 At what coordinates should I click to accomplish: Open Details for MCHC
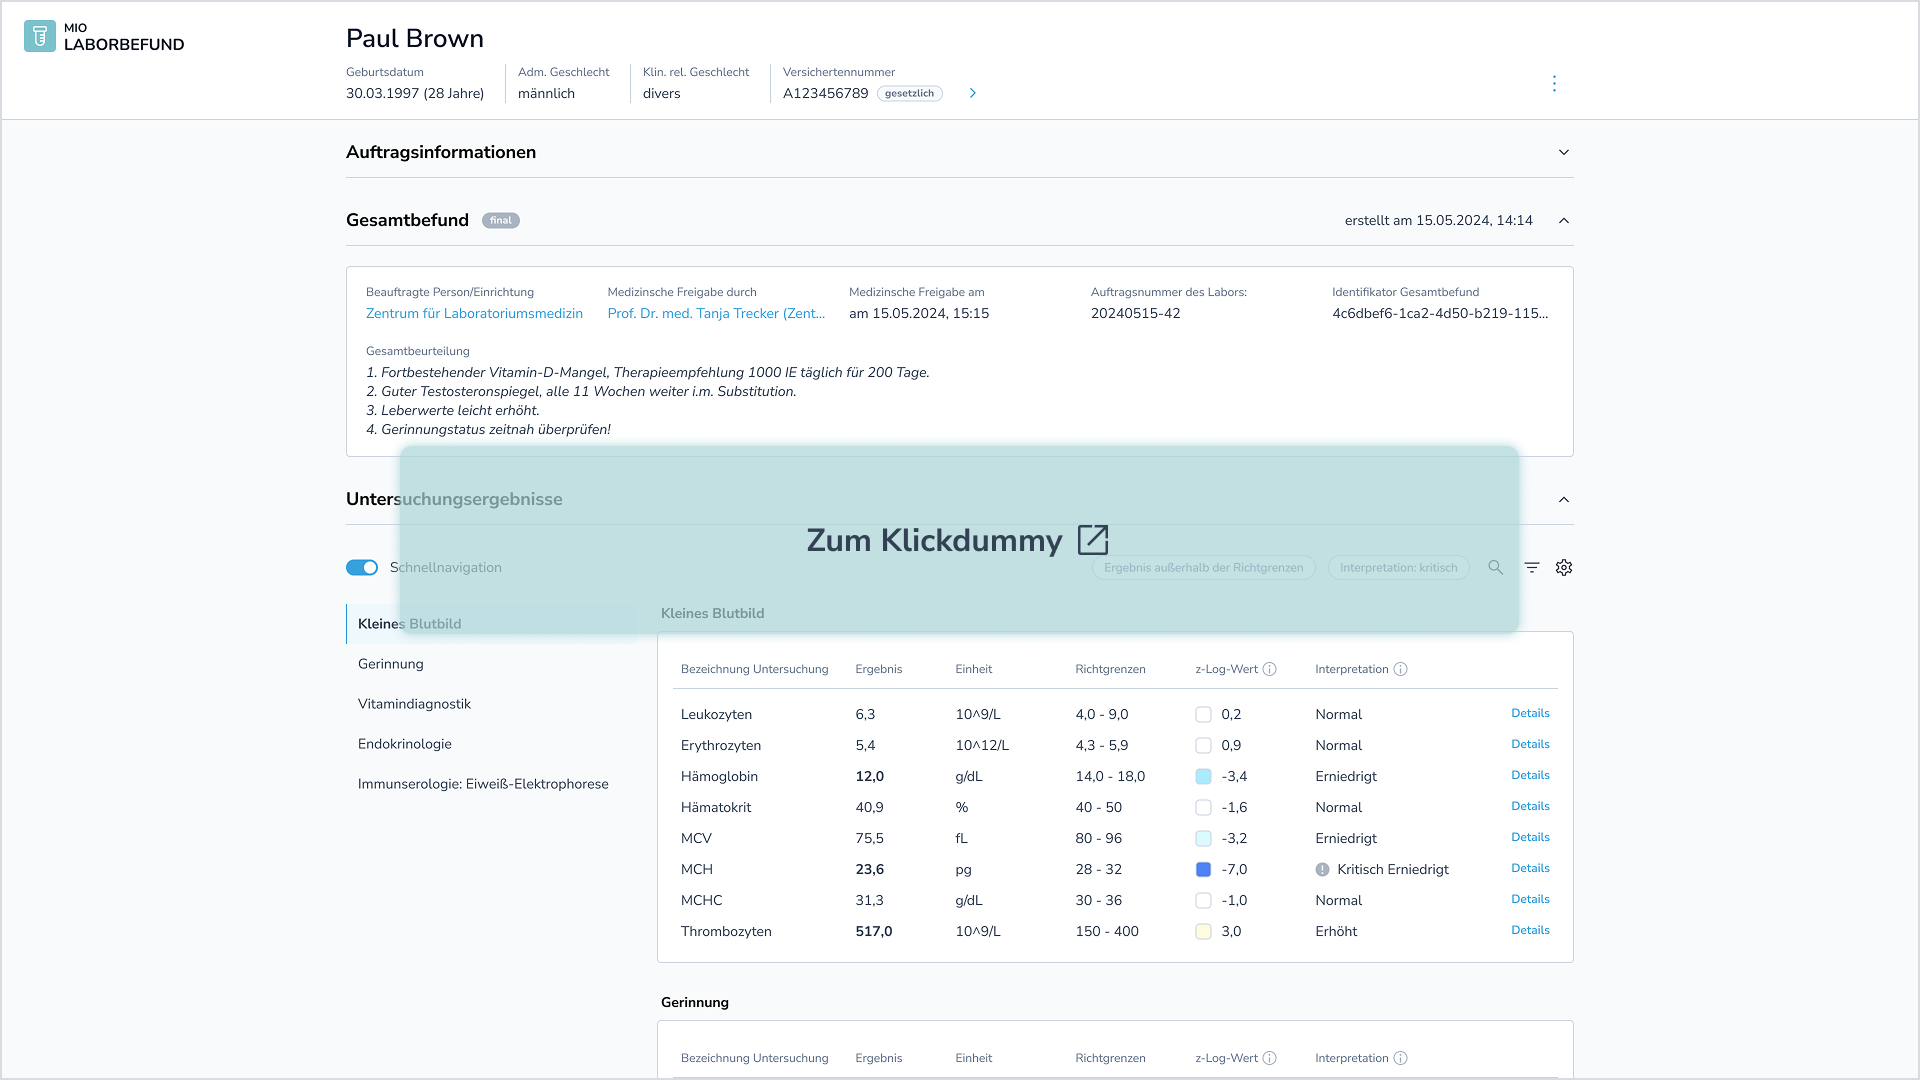click(1530, 899)
